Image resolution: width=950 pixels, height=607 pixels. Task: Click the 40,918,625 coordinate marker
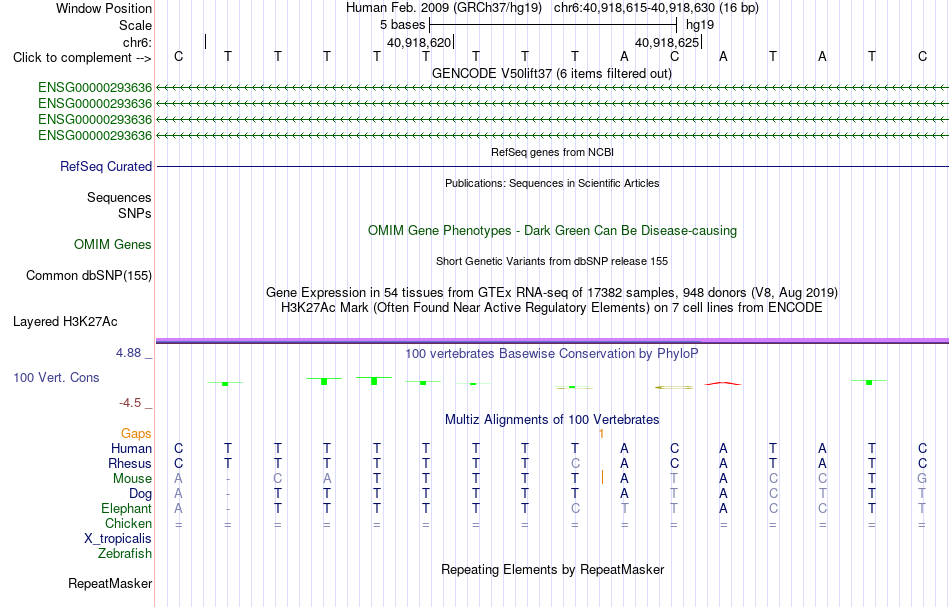(666, 42)
